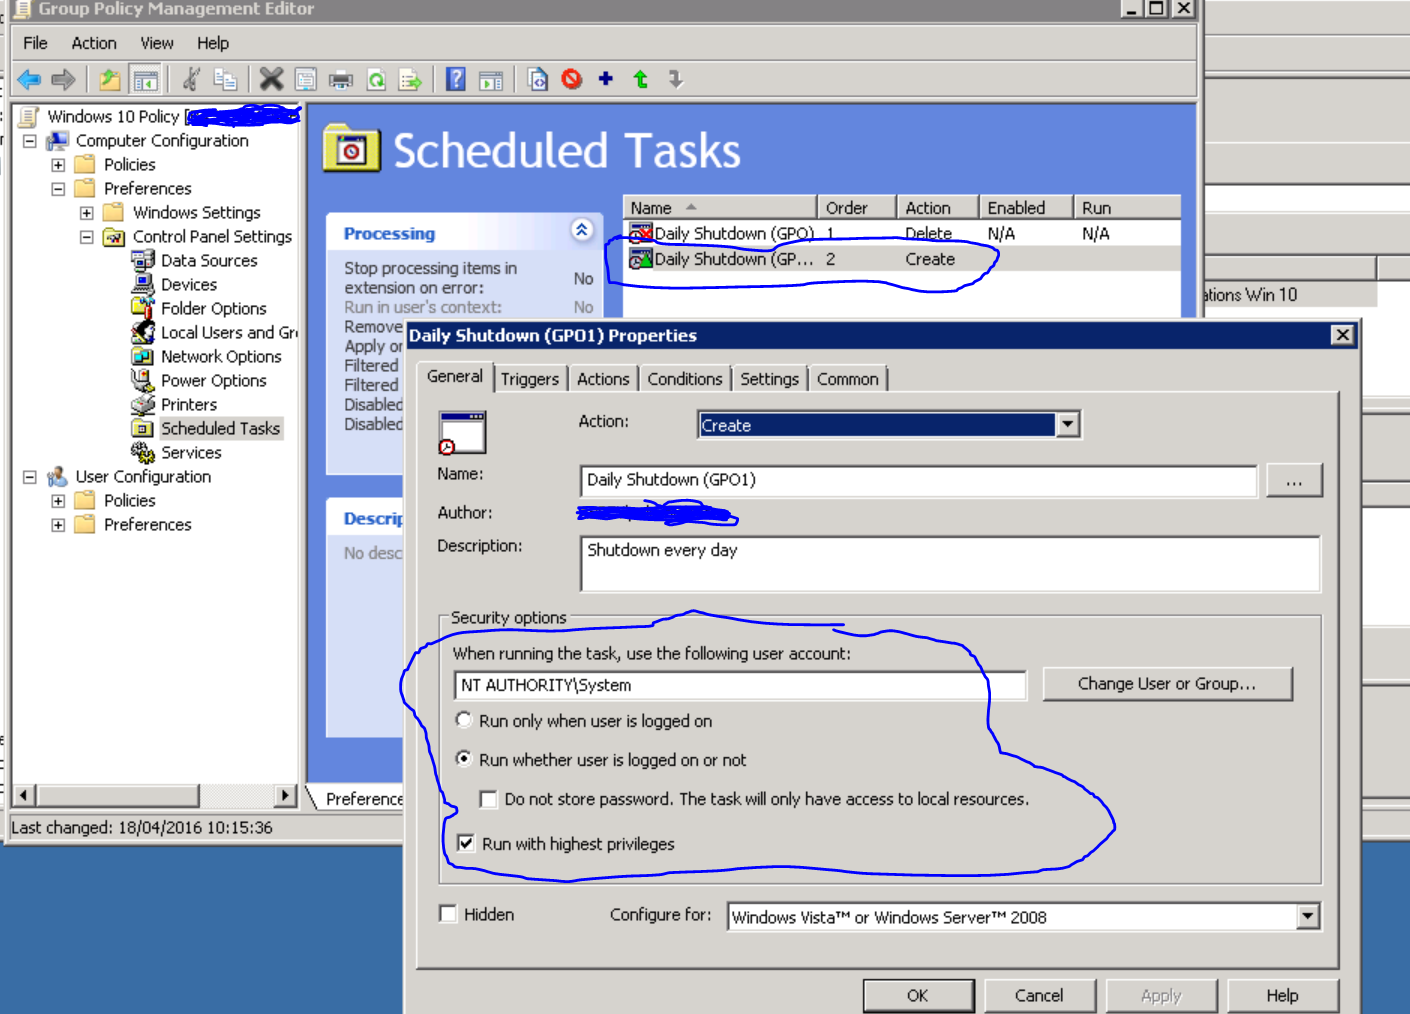The width and height of the screenshot is (1410, 1014).
Task: Select Network Options in the tree
Action: tap(221, 356)
